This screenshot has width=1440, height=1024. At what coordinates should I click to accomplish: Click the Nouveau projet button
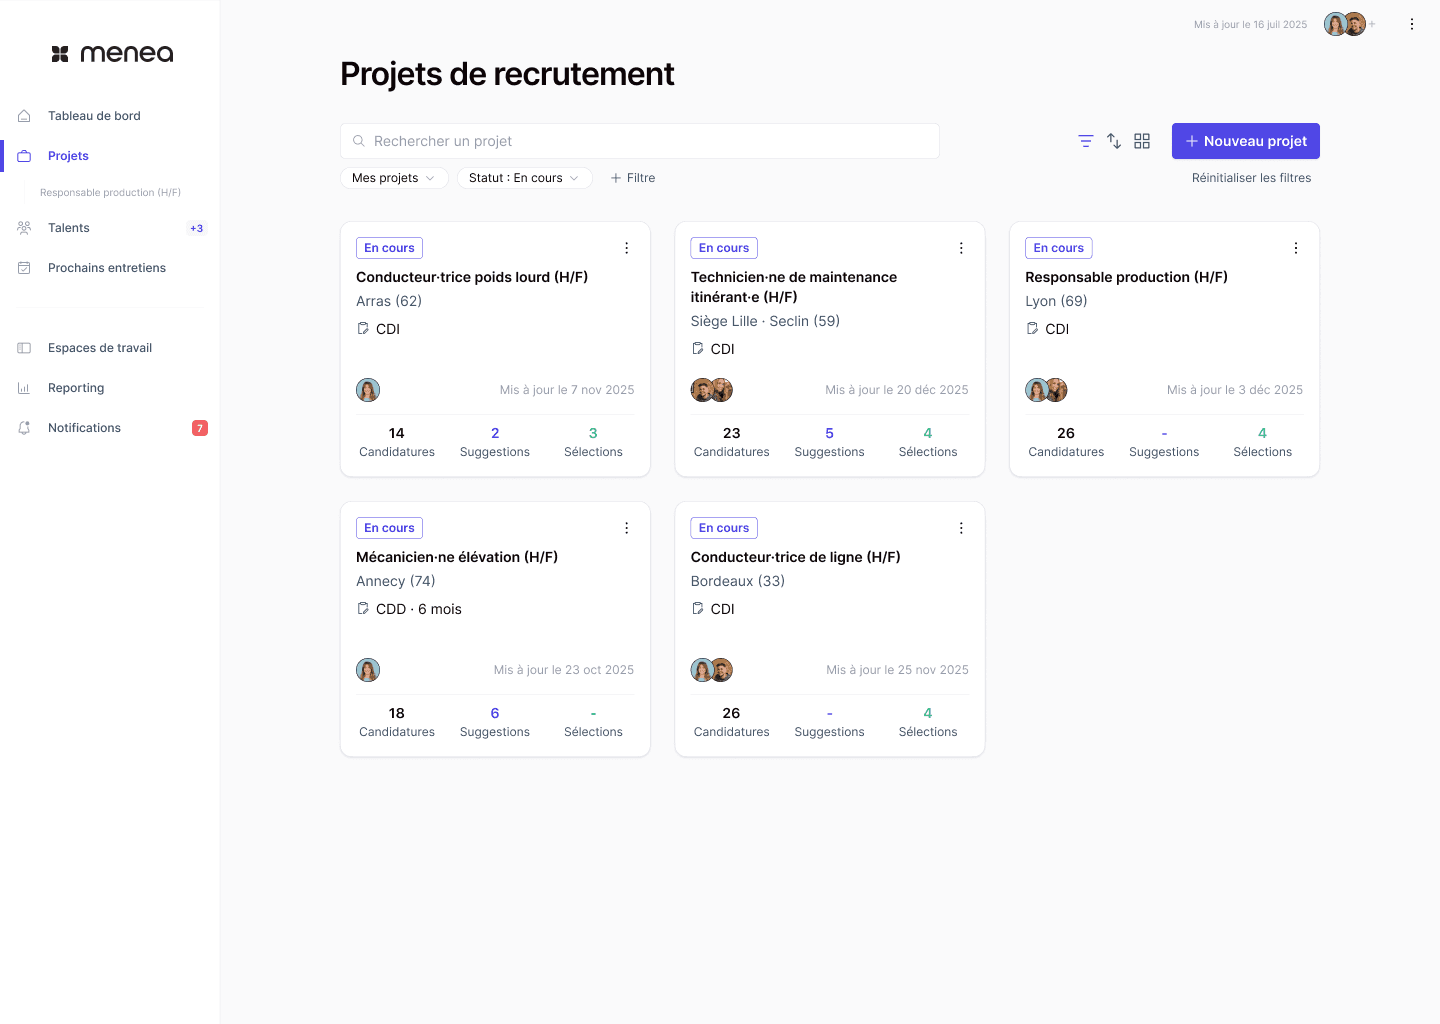[1245, 141]
